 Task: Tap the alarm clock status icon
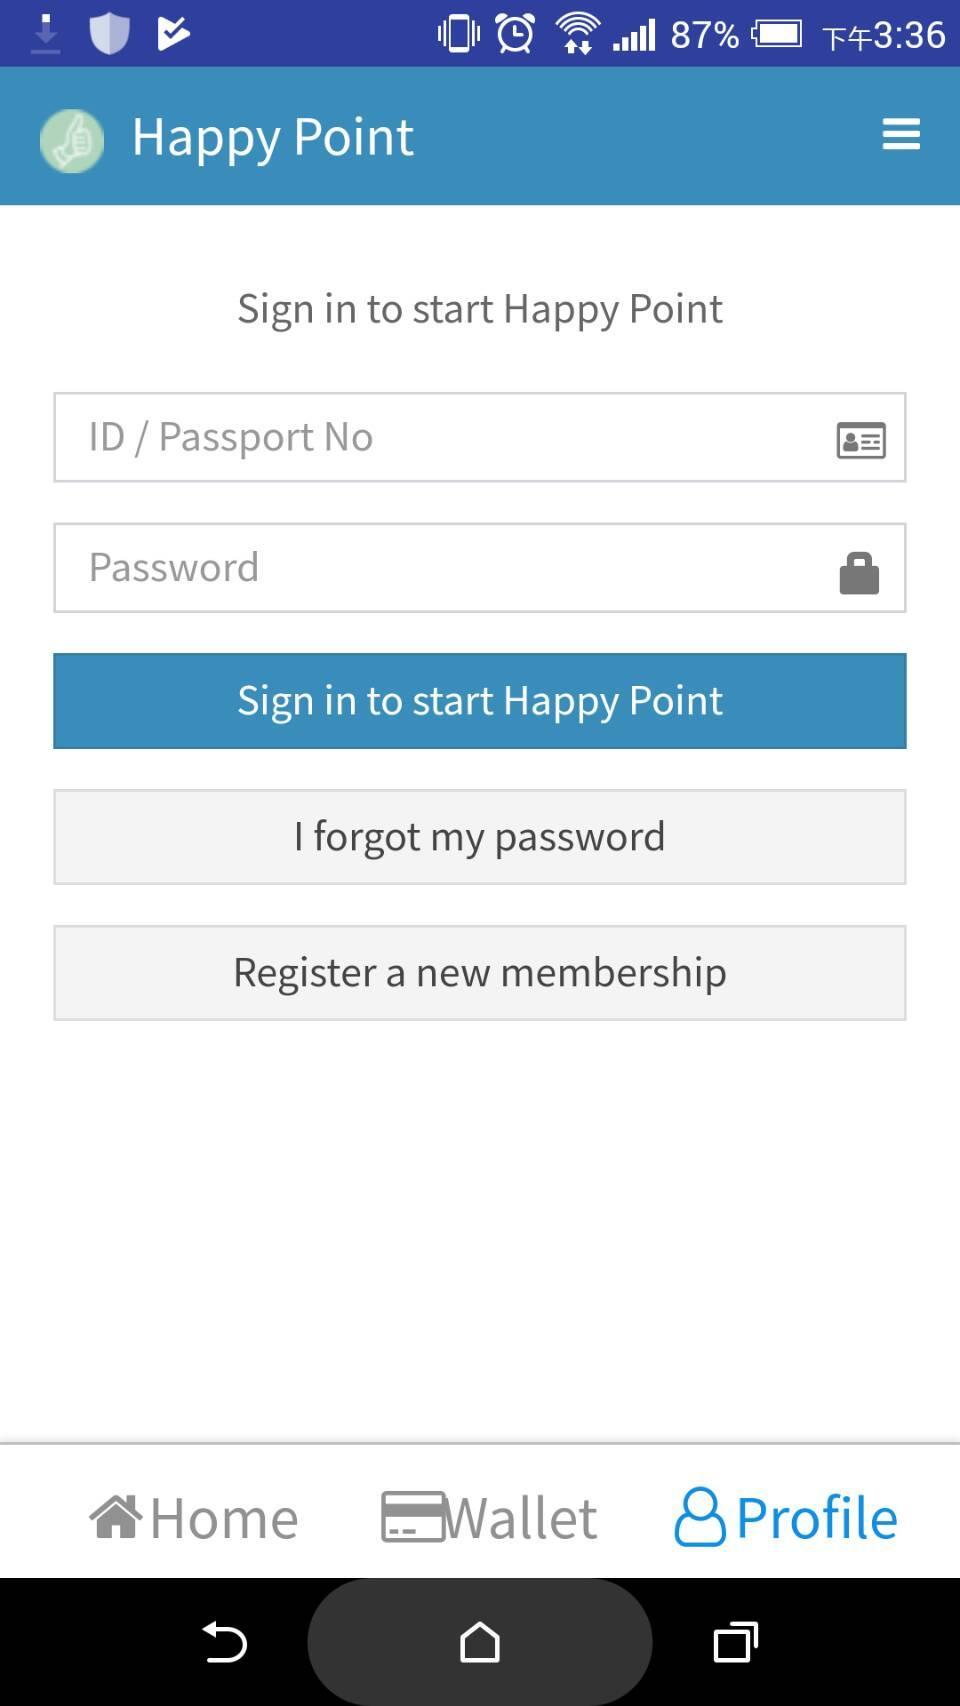[515, 34]
